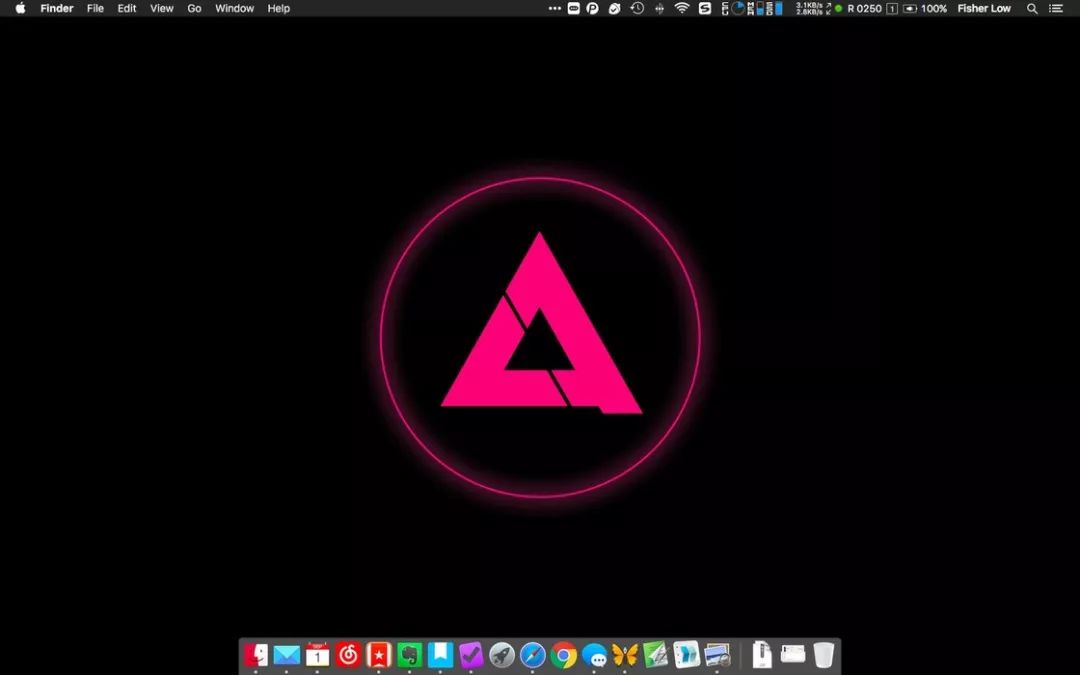Image resolution: width=1080 pixels, height=675 pixels.
Task: Open the Window menu
Action: pos(234,8)
